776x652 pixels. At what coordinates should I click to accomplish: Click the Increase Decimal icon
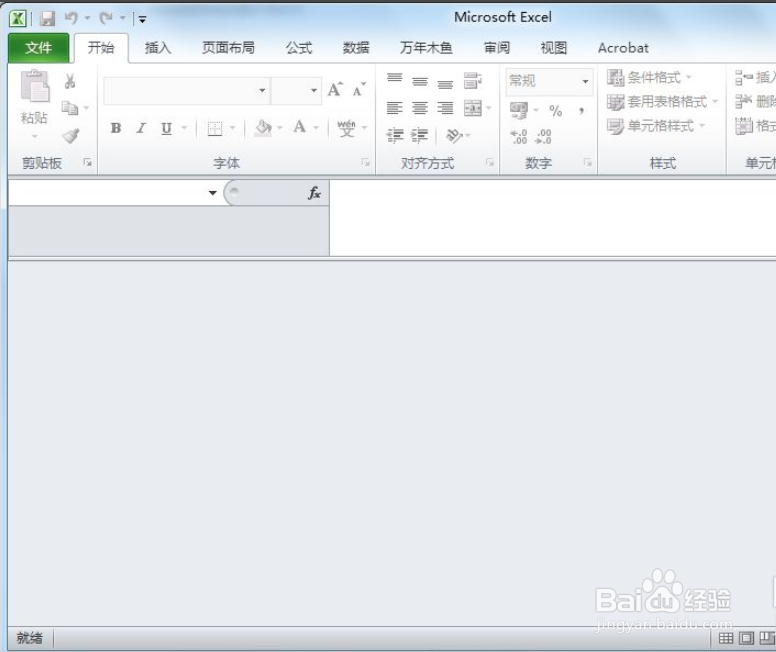coord(519,137)
